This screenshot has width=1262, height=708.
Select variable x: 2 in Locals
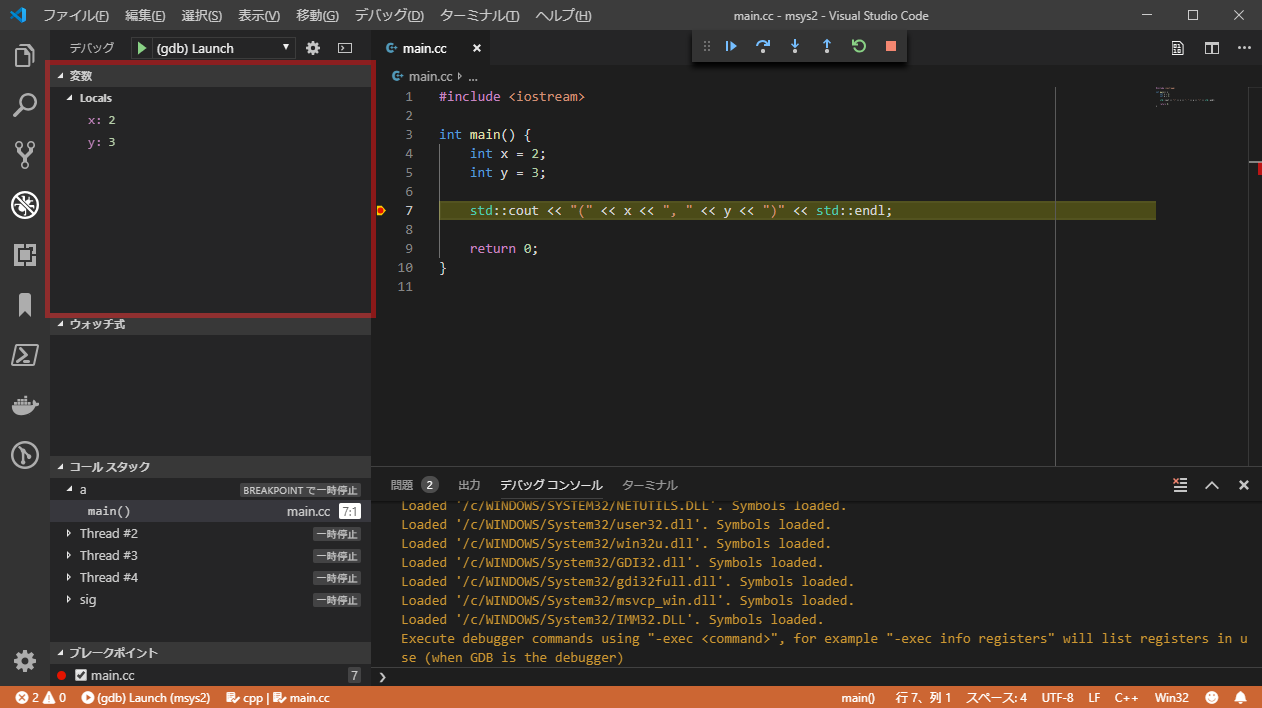point(210,120)
